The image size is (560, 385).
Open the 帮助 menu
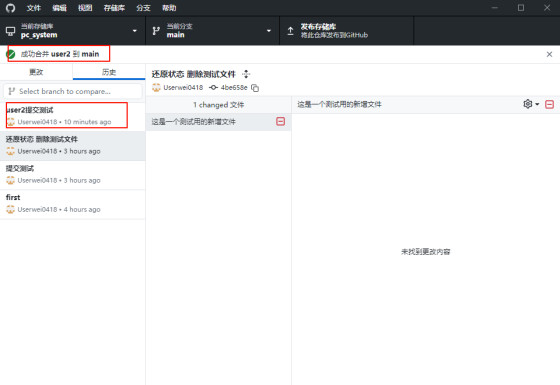pyautogui.click(x=169, y=8)
